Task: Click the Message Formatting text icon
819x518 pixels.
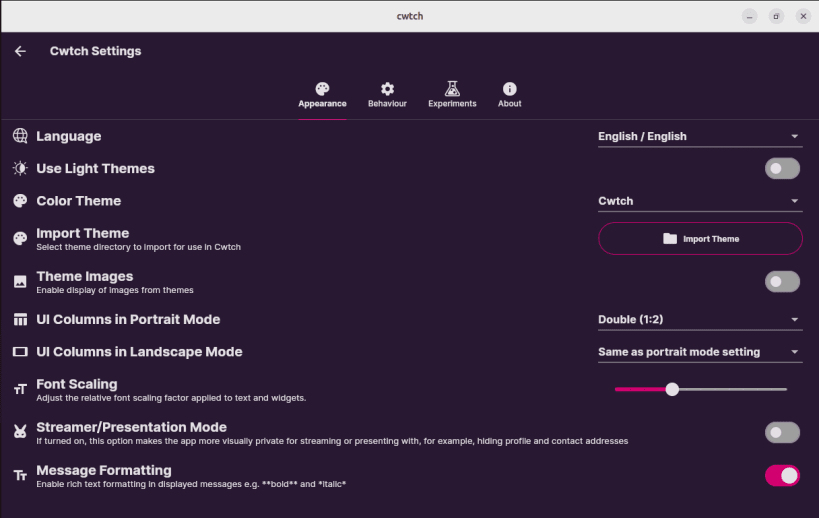Action: [x=20, y=476]
